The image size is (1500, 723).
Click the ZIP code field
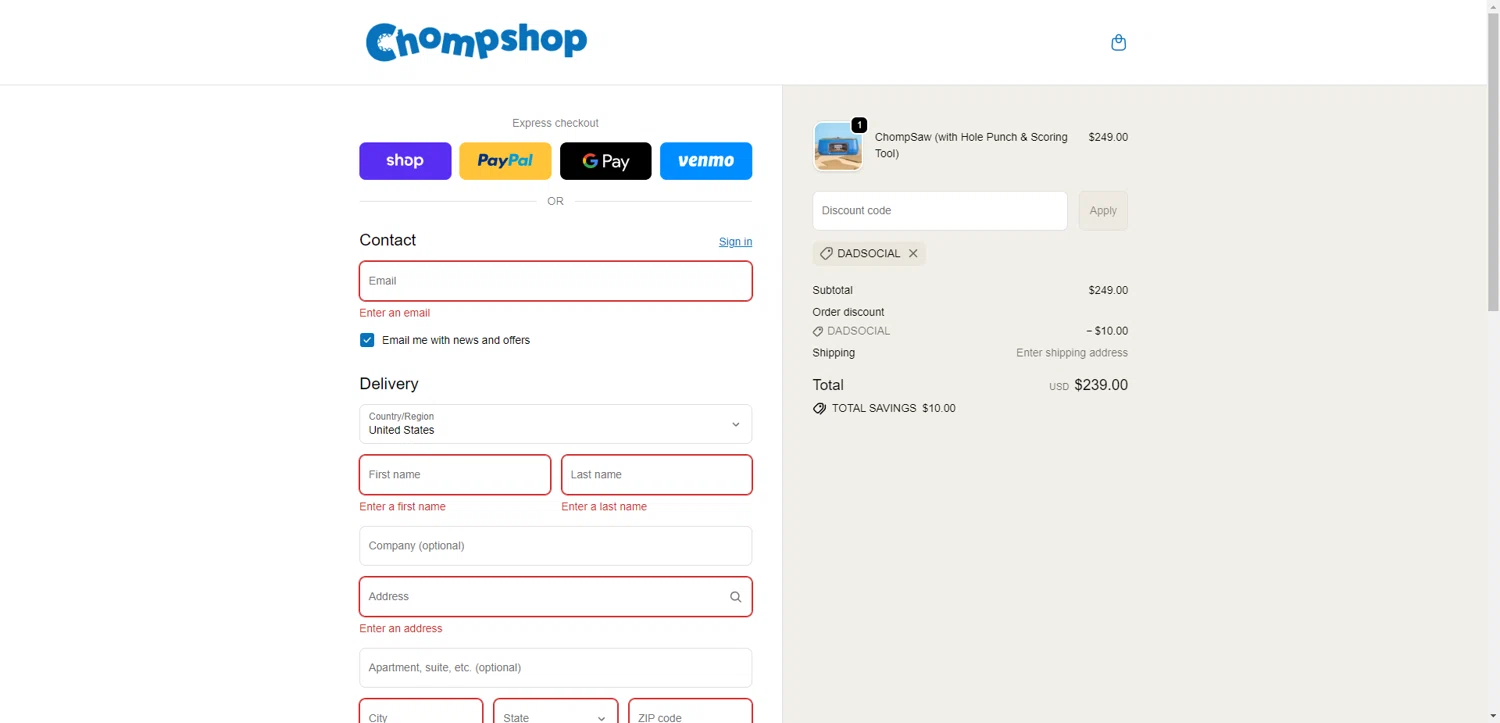click(690, 711)
